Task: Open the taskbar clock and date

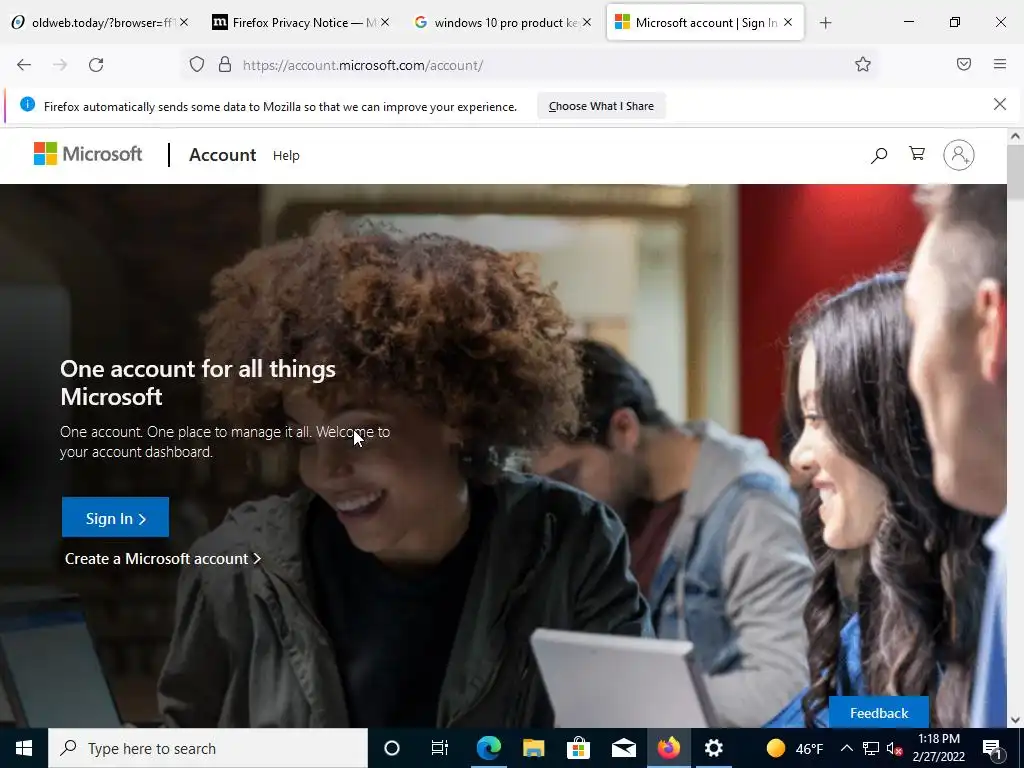Action: [938, 748]
